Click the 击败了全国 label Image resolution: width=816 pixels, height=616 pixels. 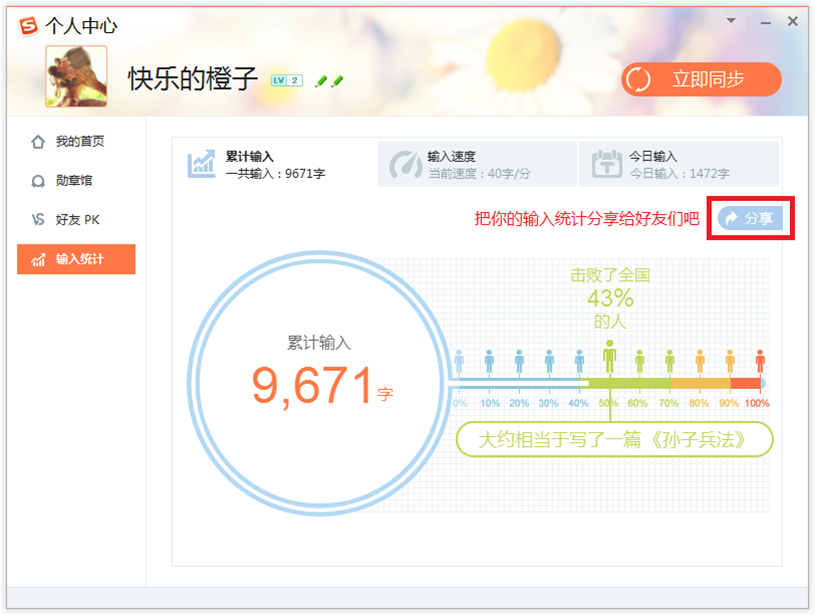click(610, 275)
